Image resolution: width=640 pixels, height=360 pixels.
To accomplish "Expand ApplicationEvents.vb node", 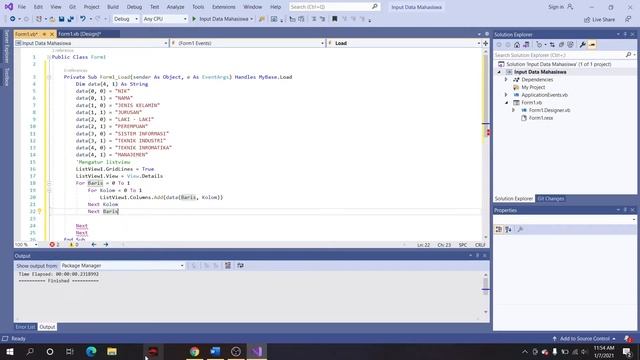I will tap(506, 95).
